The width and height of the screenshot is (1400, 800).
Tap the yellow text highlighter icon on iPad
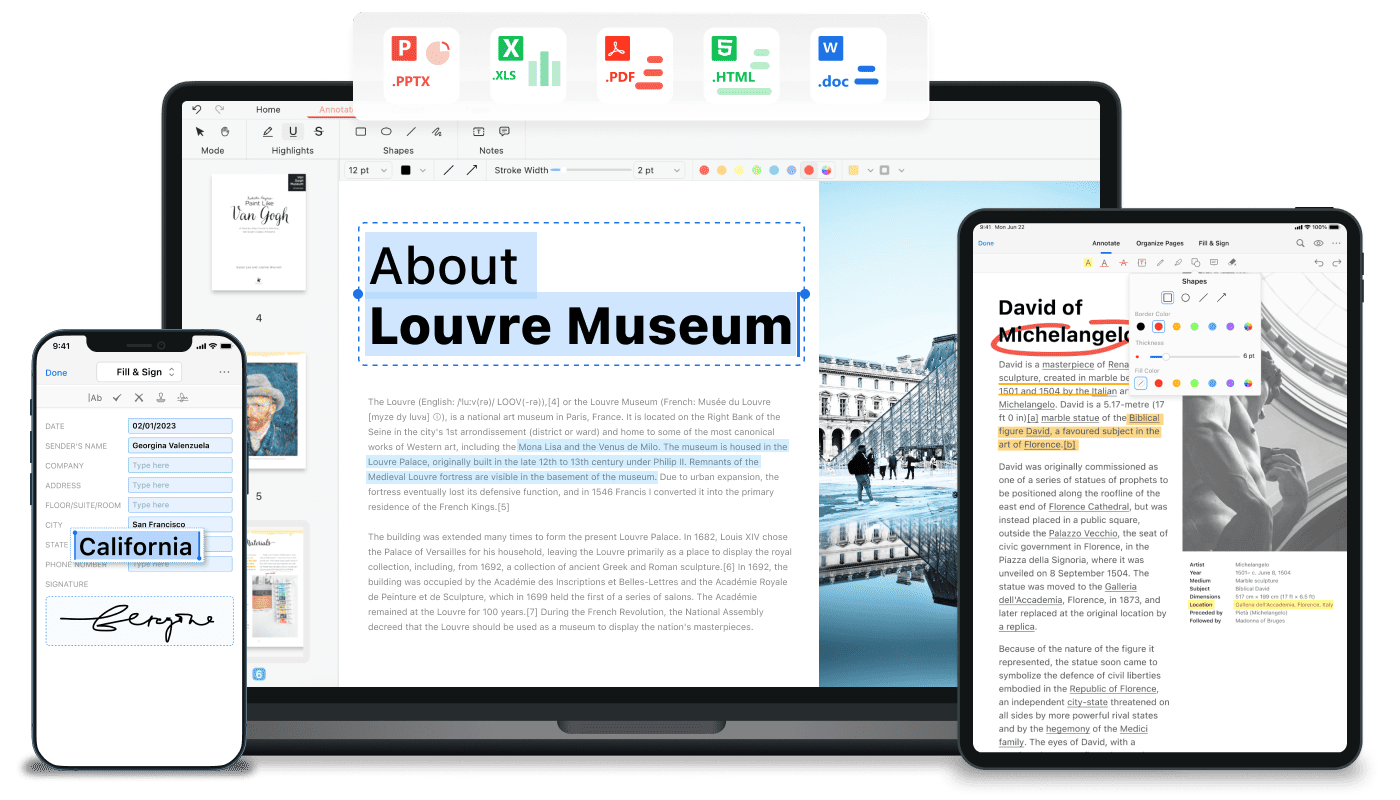click(x=1088, y=263)
